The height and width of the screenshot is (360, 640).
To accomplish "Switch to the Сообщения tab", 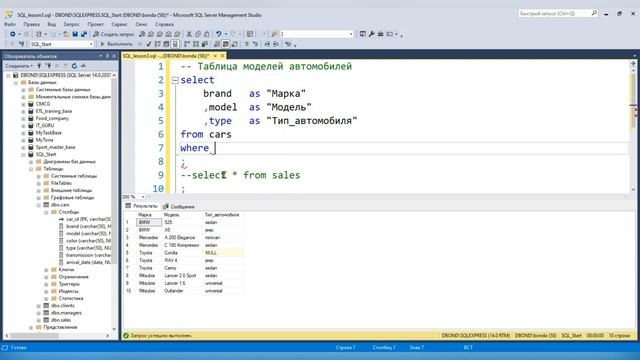I will (x=179, y=207).
